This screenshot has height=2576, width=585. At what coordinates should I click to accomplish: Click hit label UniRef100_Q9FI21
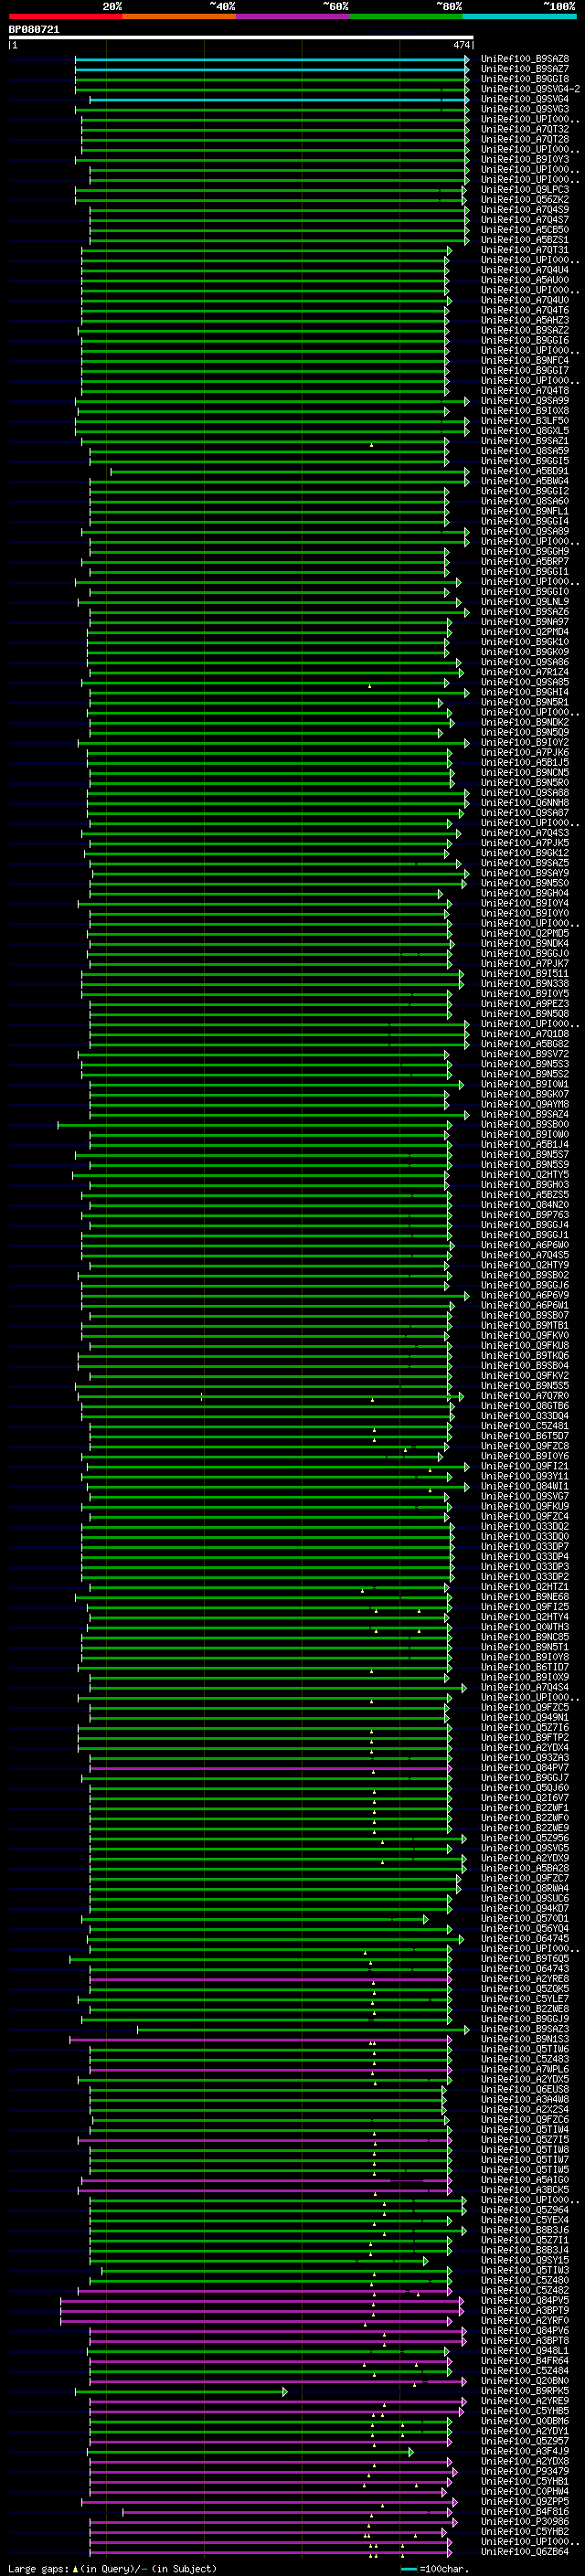[525, 1466]
